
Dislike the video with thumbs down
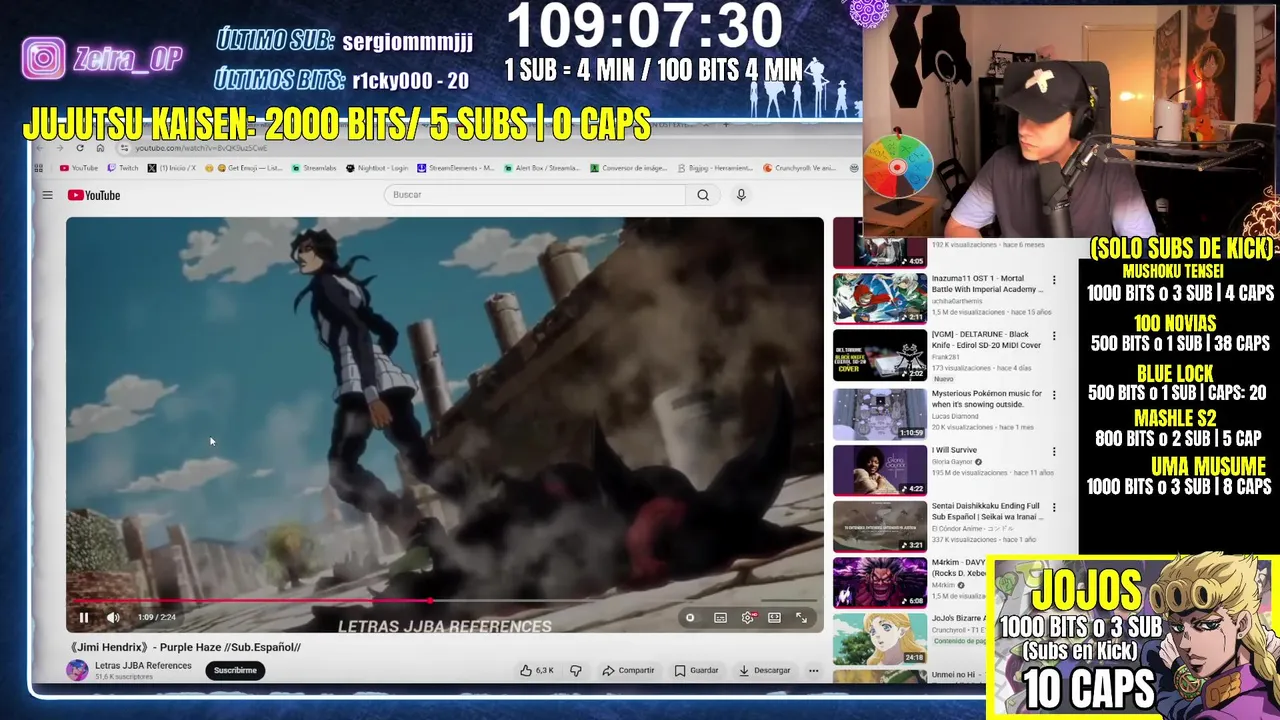[x=576, y=670]
